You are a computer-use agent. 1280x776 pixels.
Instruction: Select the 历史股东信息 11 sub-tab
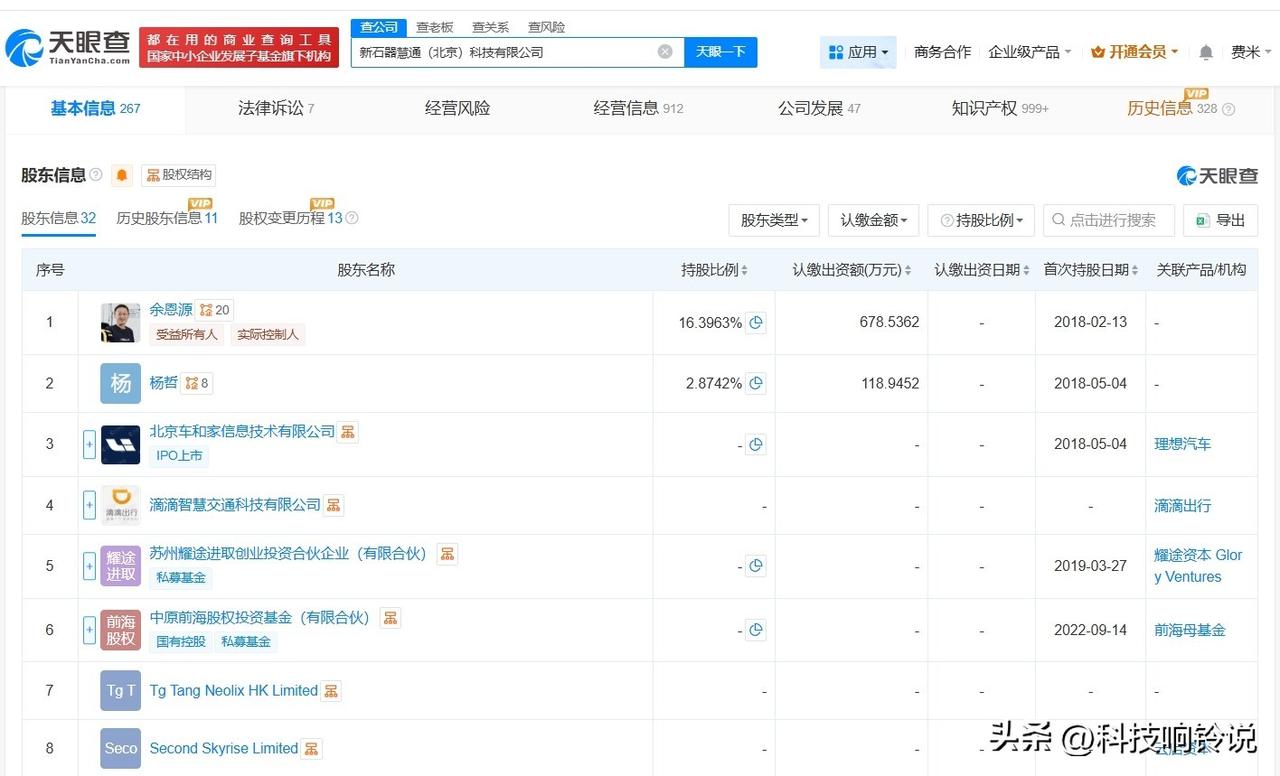pyautogui.click(x=167, y=218)
